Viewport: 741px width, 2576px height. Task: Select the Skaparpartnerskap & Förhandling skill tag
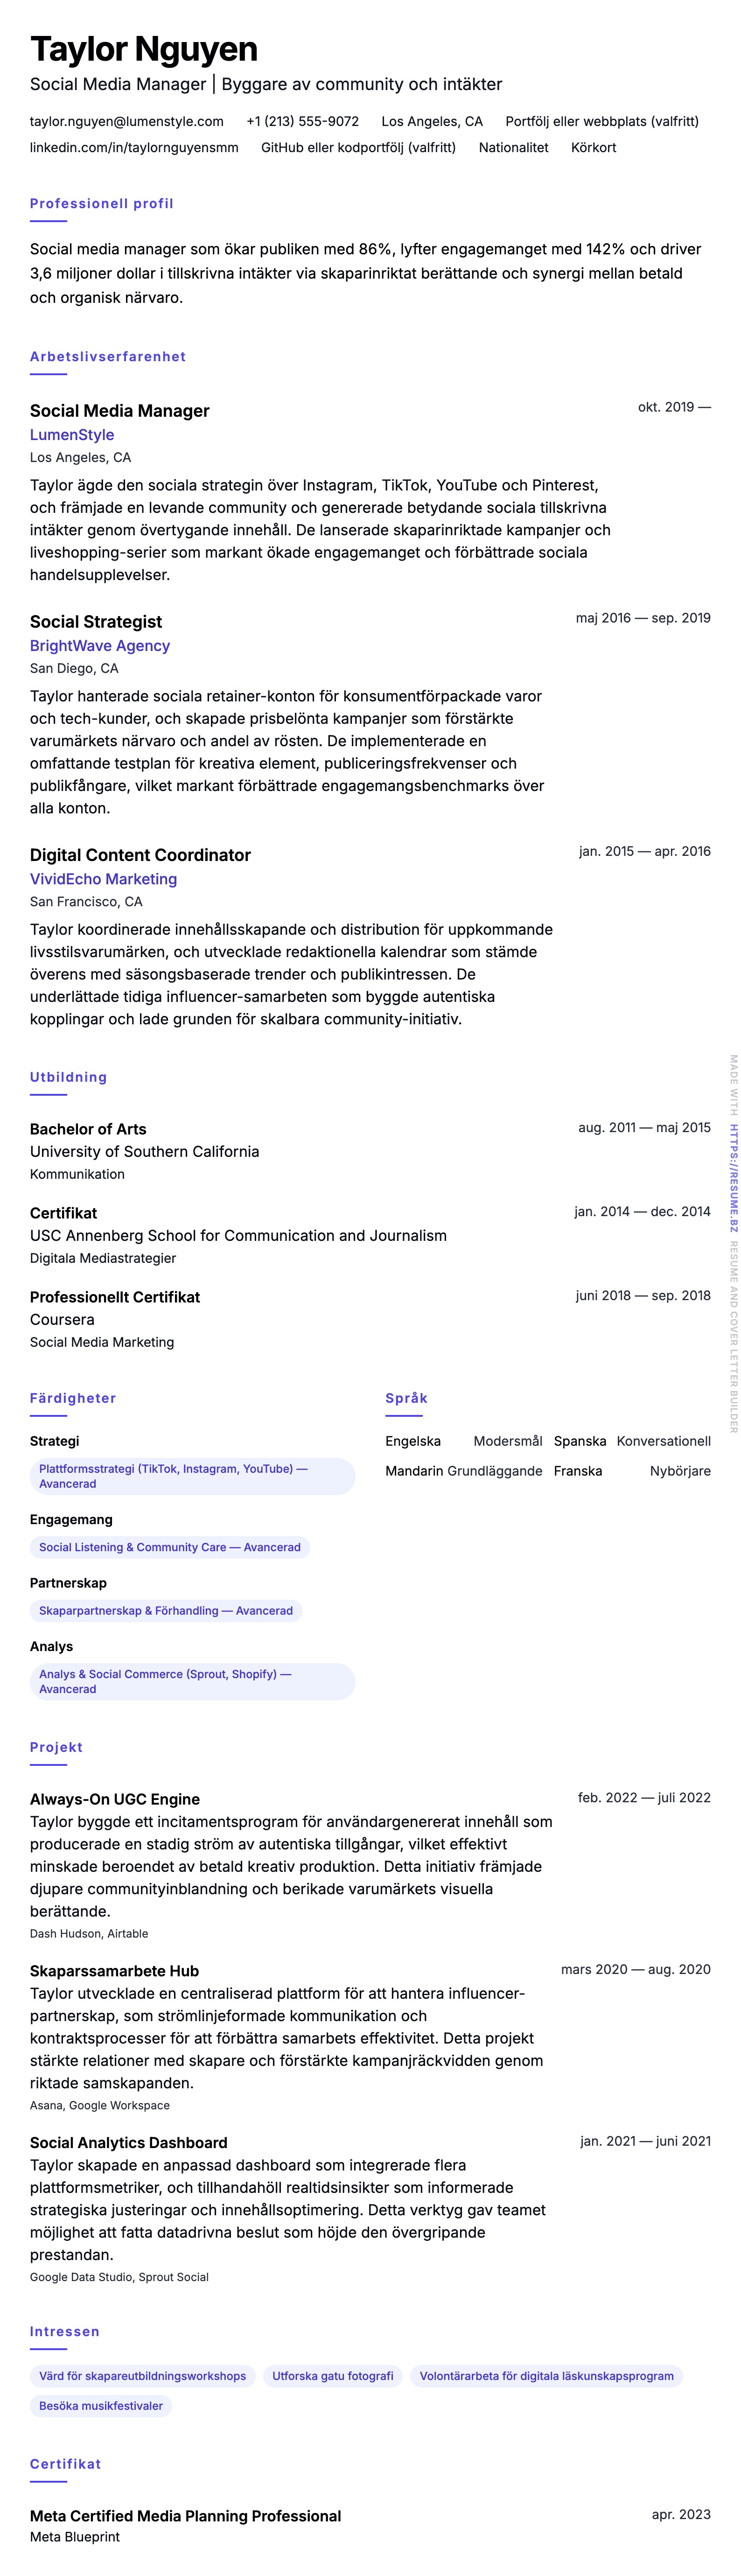click(166, 1611)
